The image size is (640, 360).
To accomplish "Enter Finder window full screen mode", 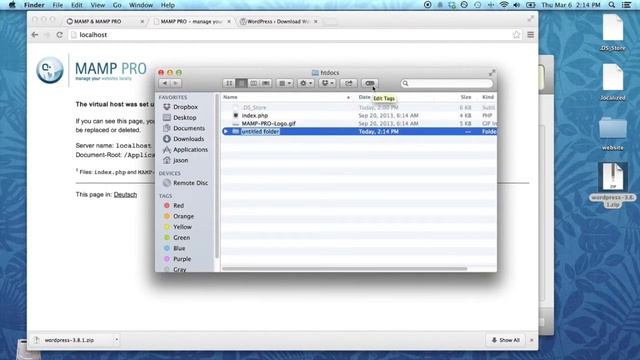I will coord(492,73).
